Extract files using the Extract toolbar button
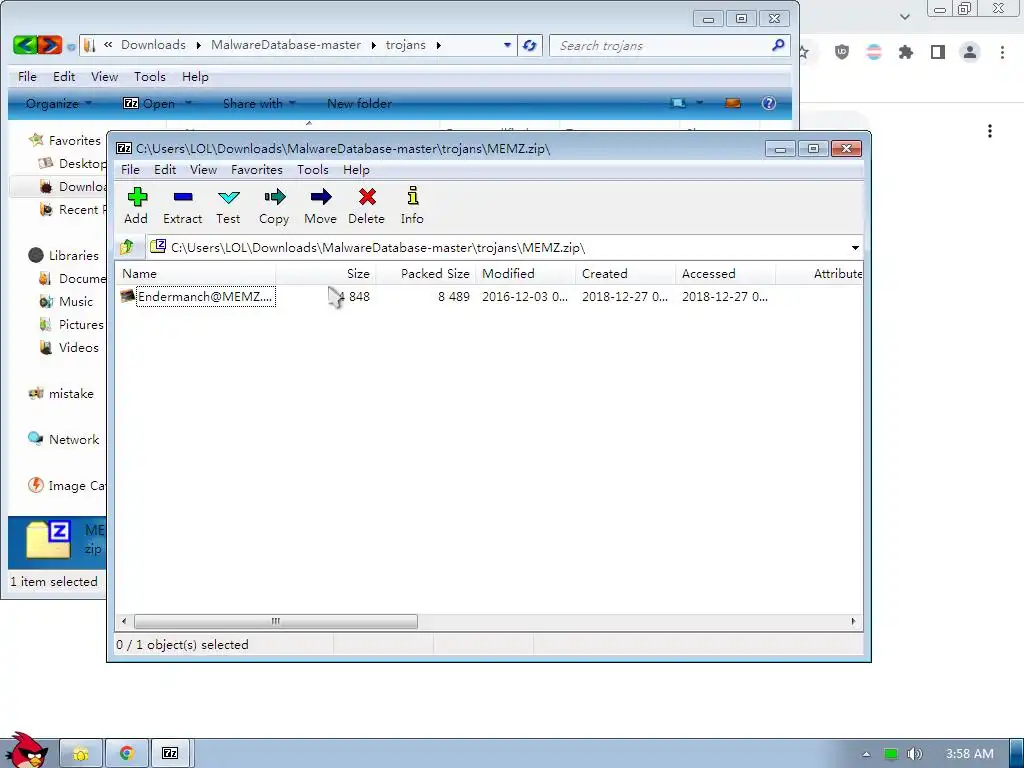 coord(182,206)
